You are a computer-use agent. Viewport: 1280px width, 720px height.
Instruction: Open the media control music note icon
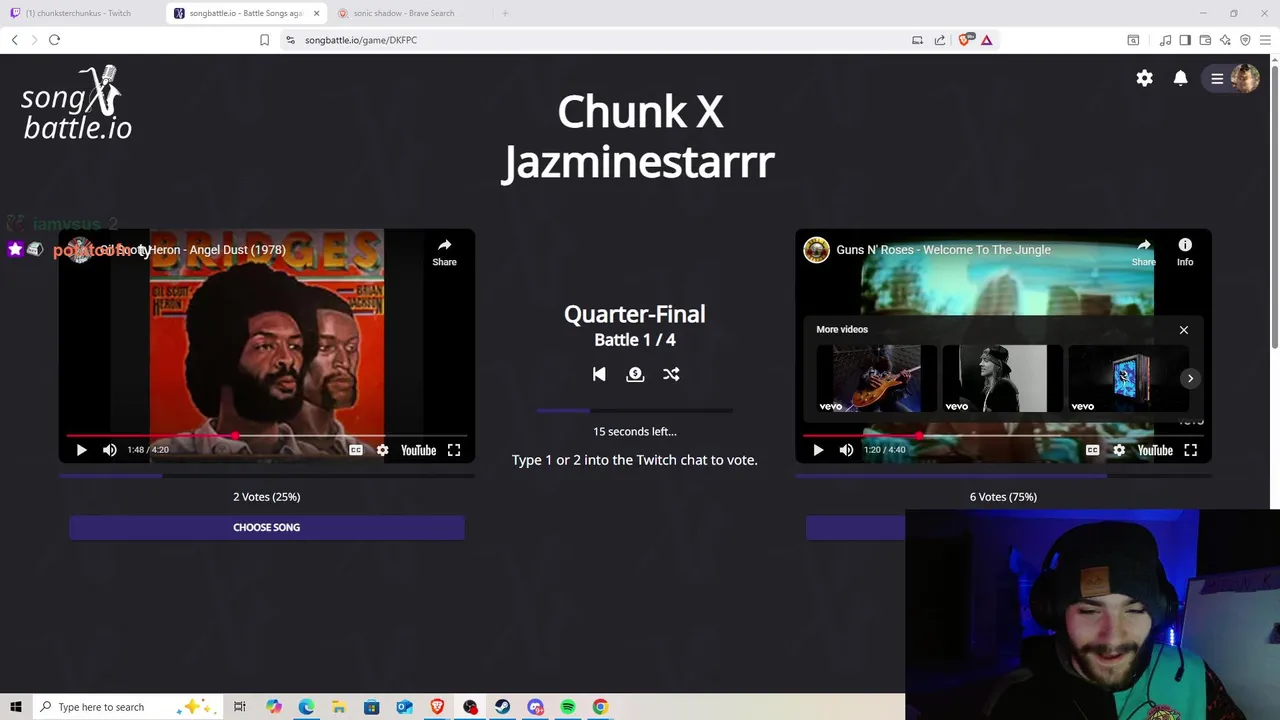pos(1165,40)
